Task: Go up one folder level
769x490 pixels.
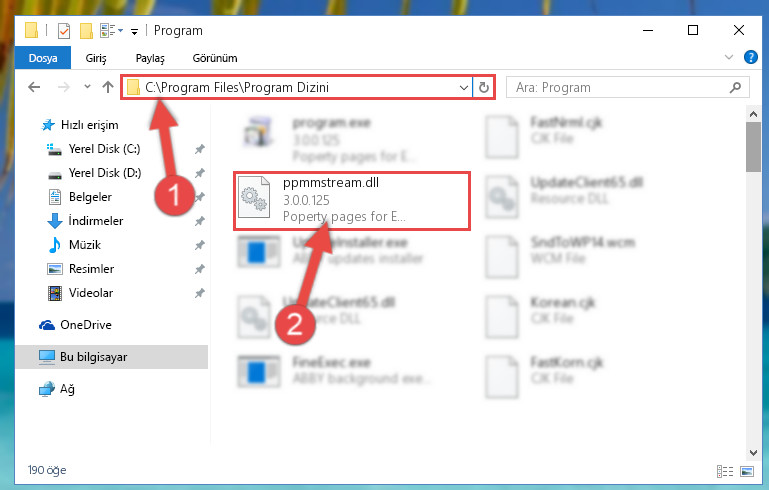Action: click(108, 87)
